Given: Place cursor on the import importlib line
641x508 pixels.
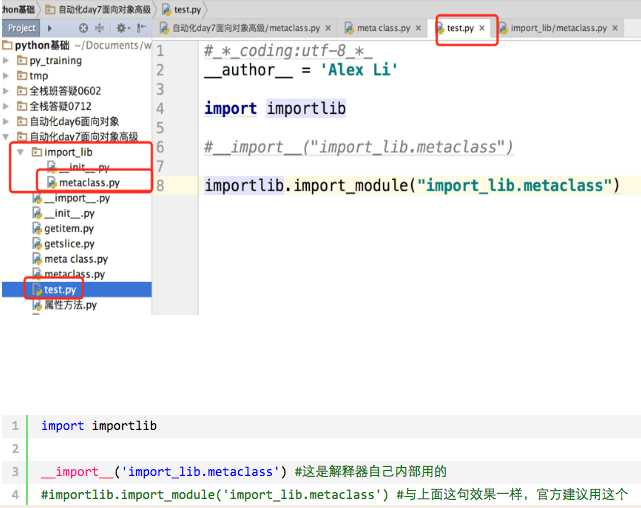Looking at the screenshot, I should point(275,109).
